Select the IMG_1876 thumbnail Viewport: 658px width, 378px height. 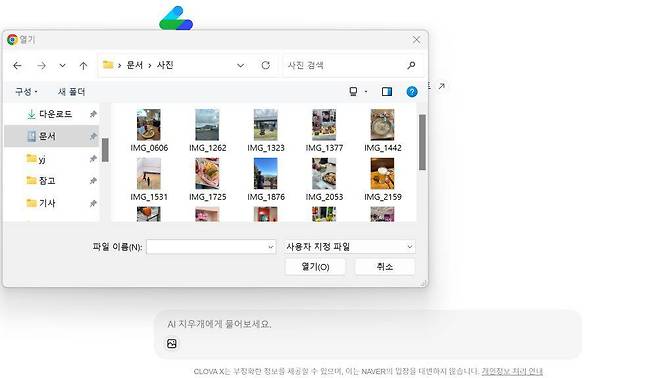point(266,173)
